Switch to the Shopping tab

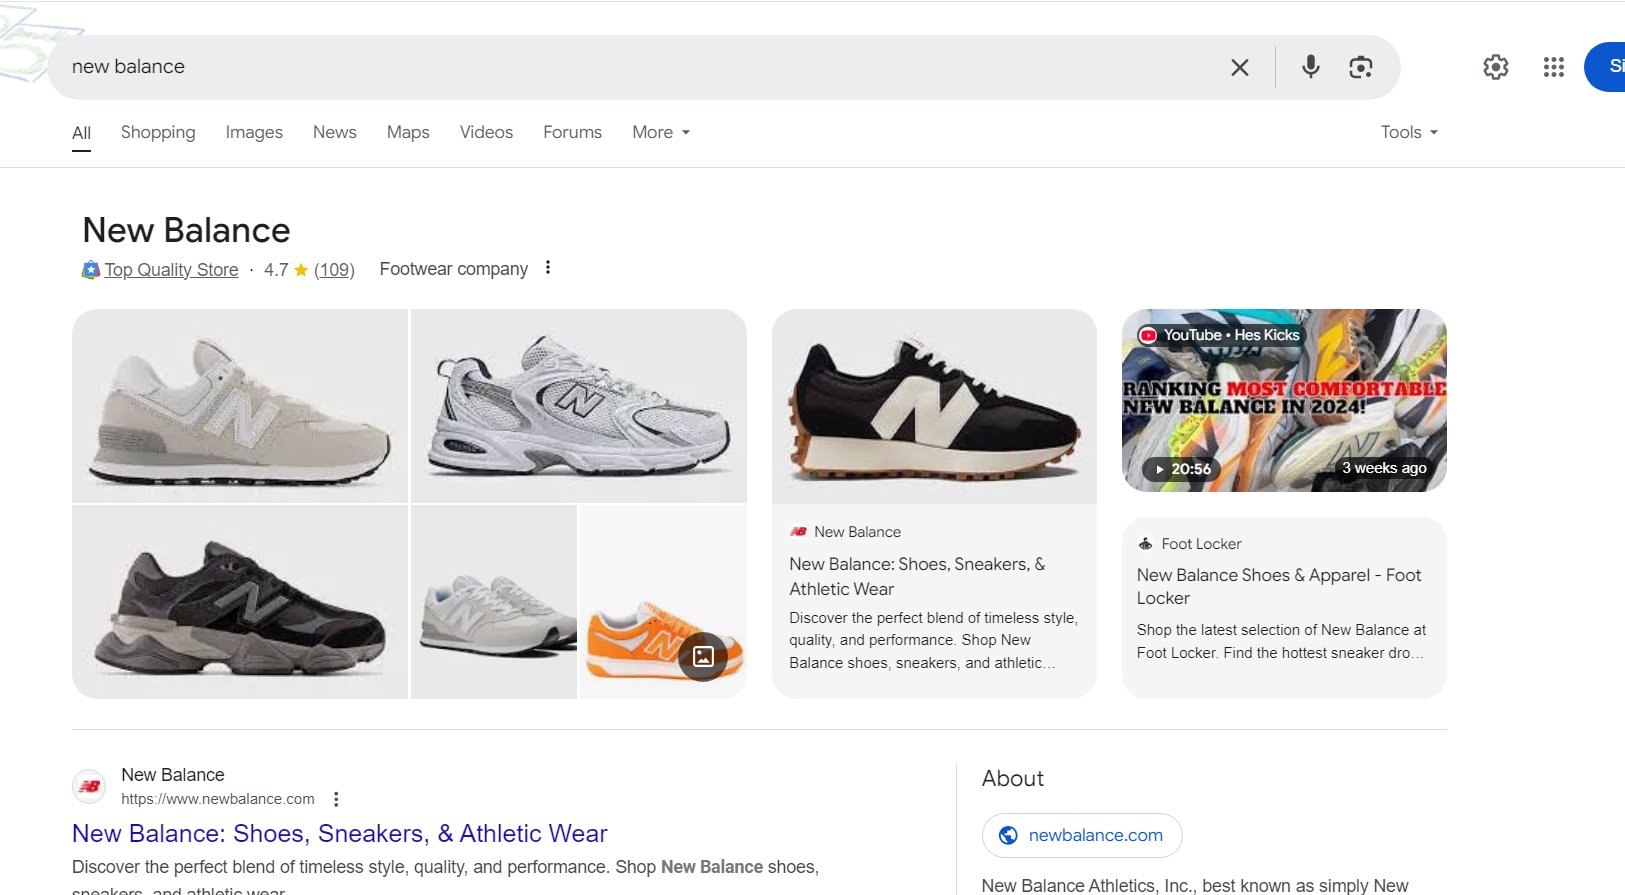click(158, 132)
